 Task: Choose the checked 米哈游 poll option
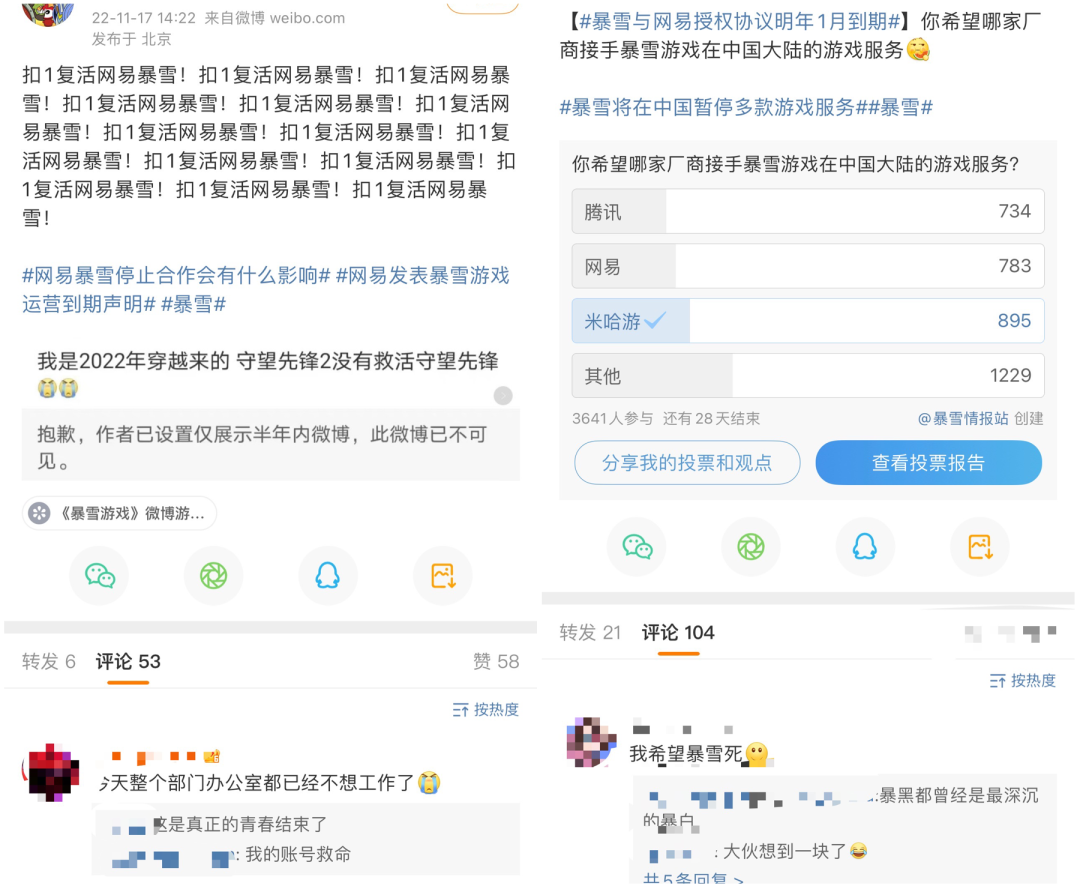coord(808,321)
